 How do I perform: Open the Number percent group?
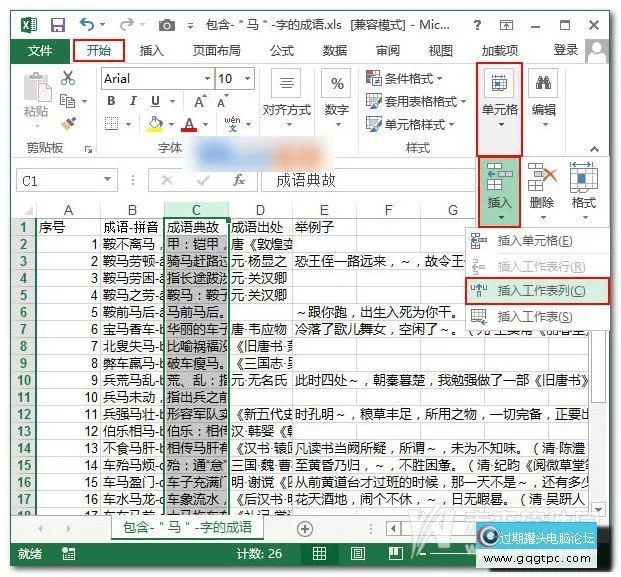coord(336,83)
